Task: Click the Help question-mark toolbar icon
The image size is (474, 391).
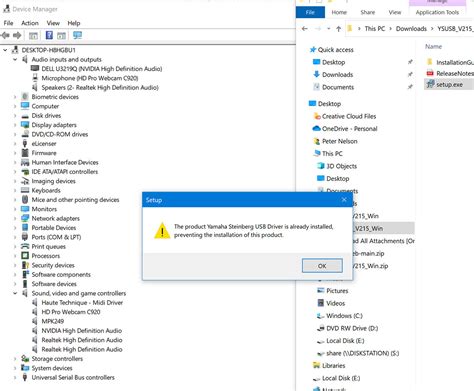Action: click(49, 35)
